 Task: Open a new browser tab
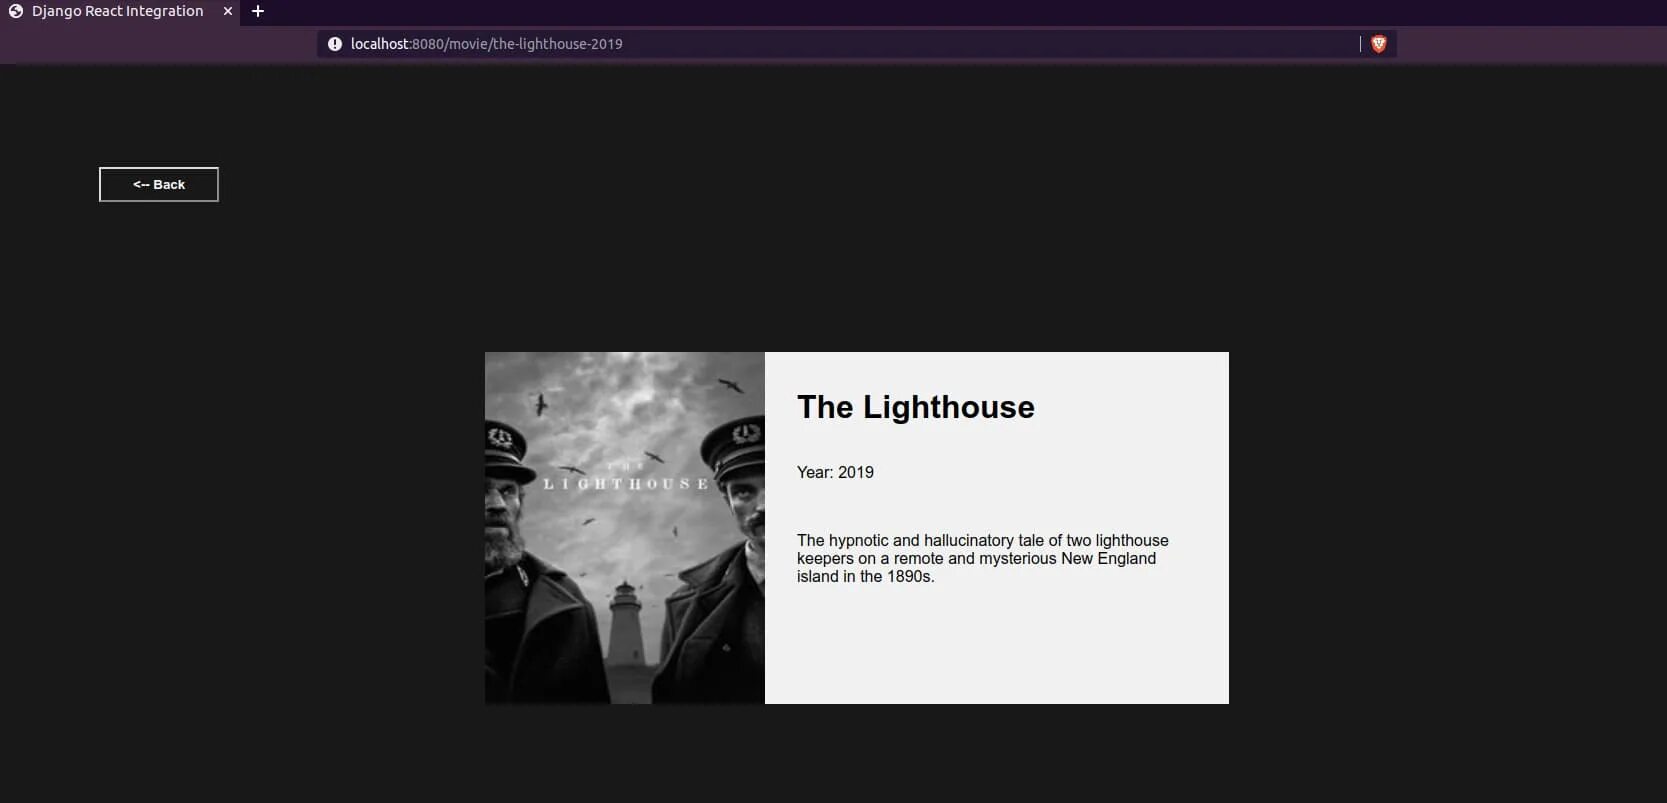pos(258,11)
